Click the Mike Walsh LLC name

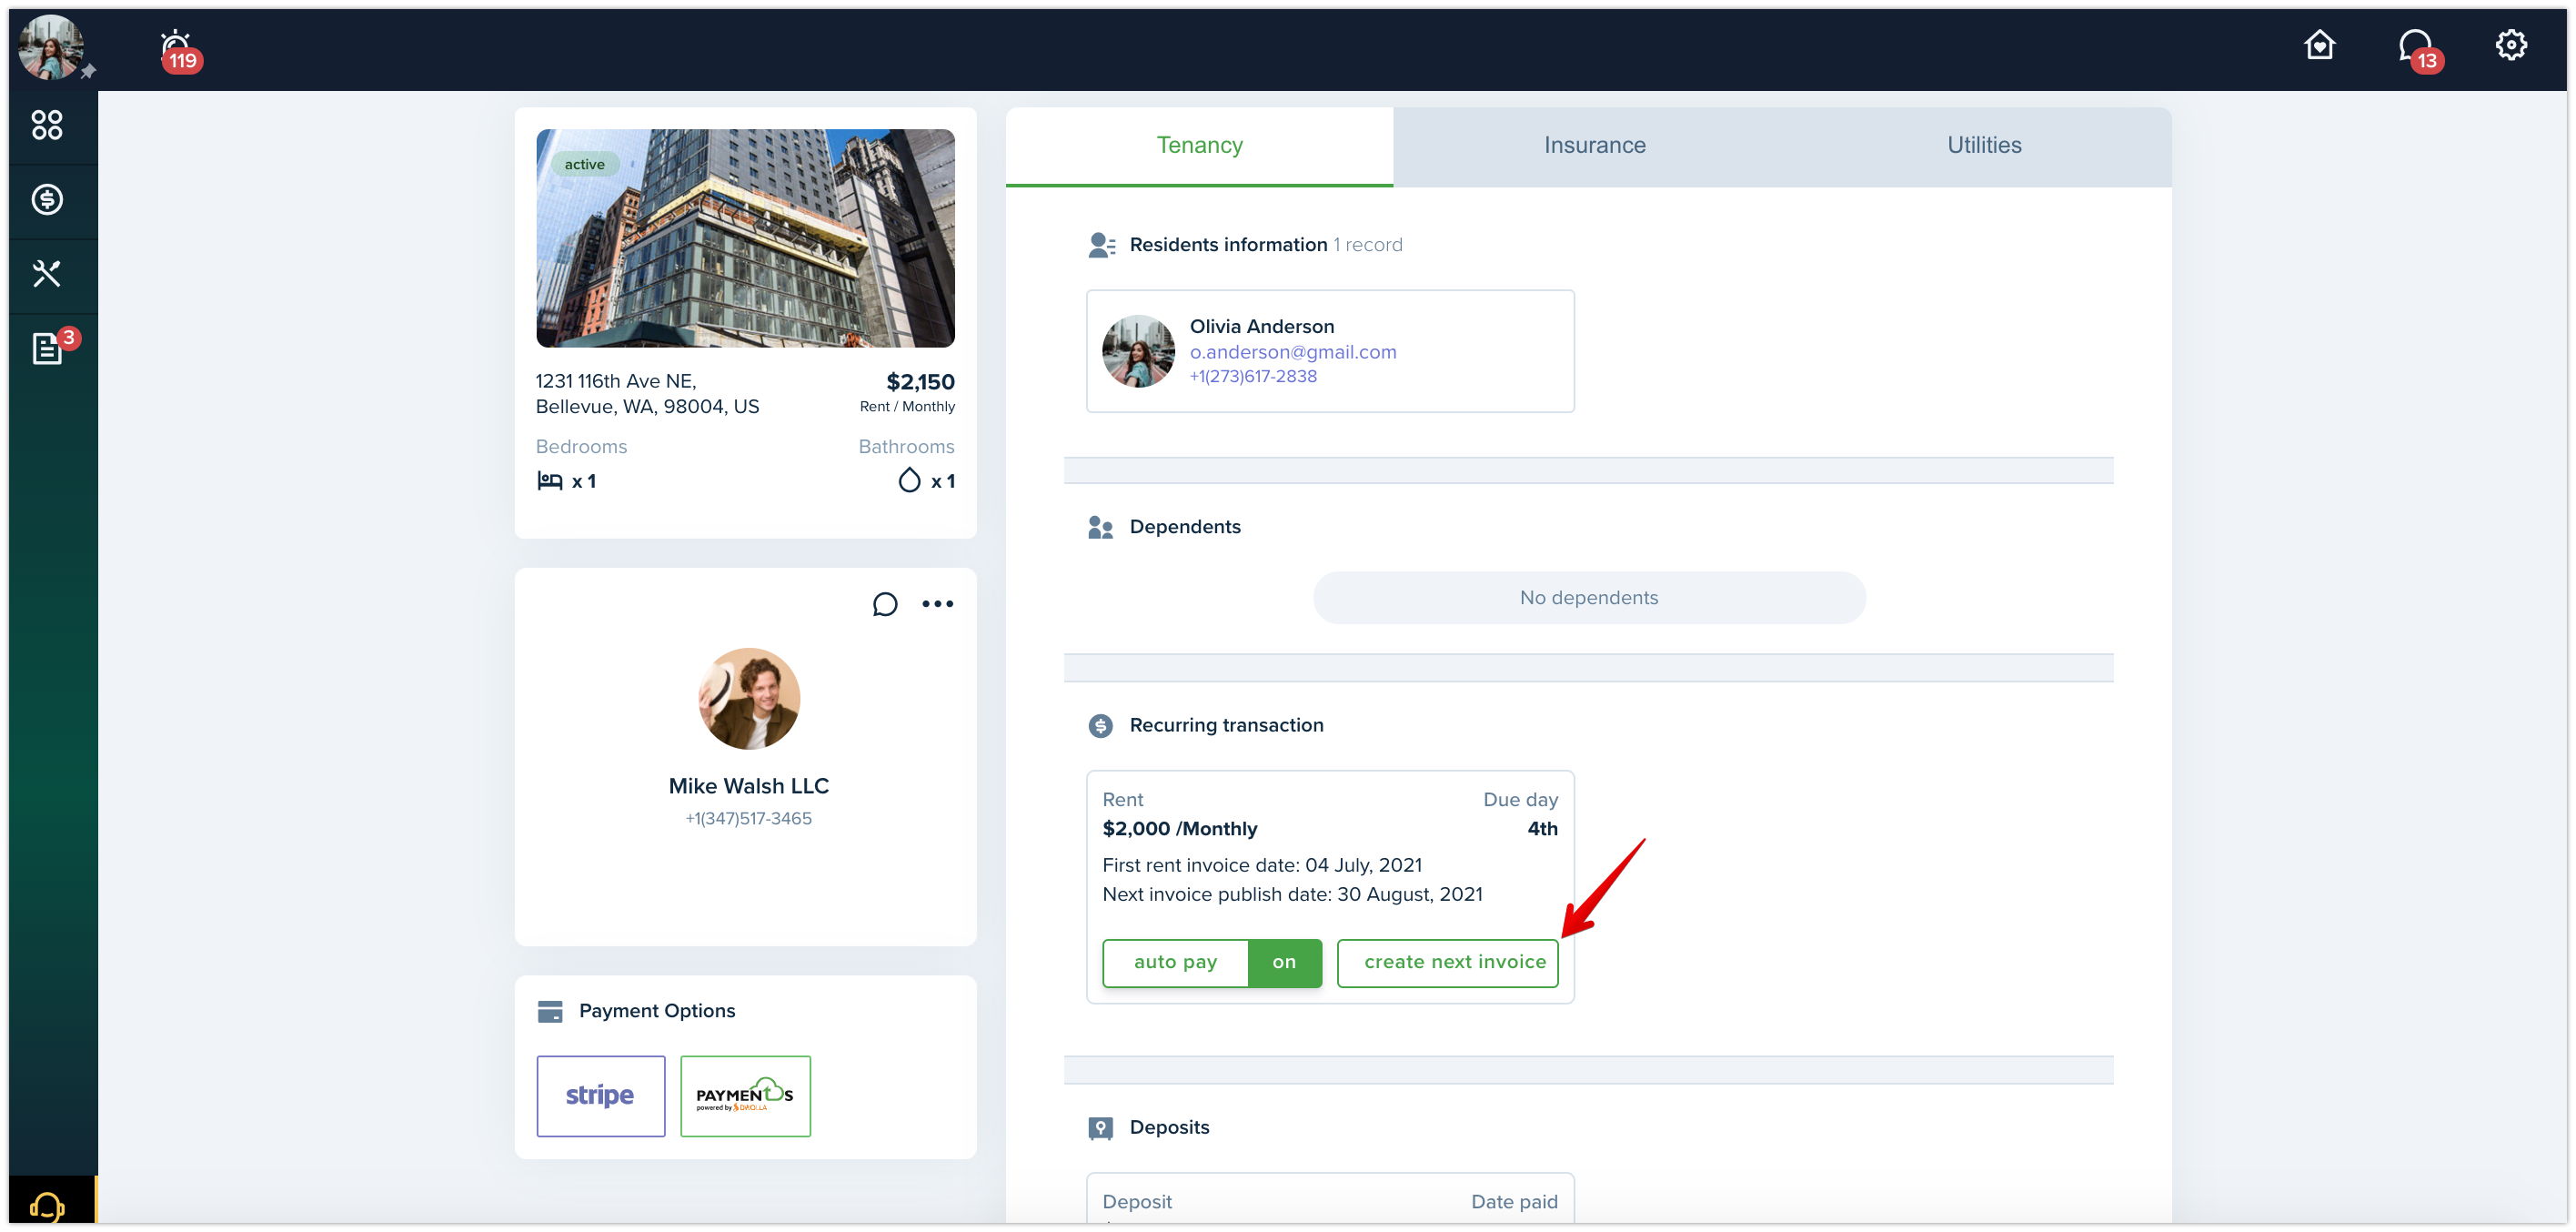(748, 786)
